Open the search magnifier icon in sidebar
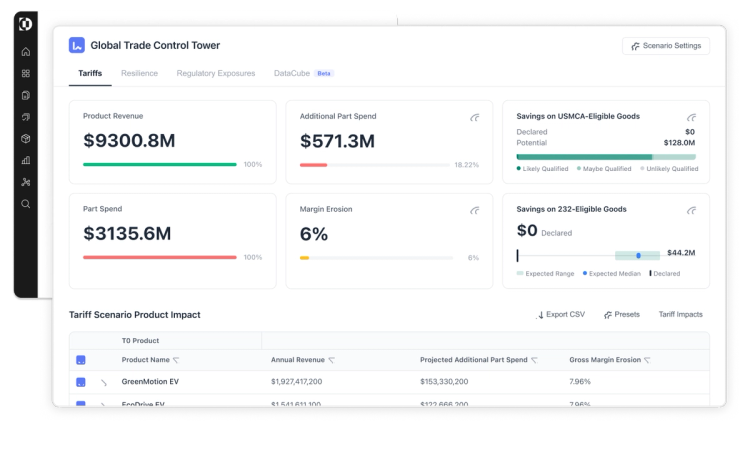Viewport: 750px width, 450px height. click(x=26, y=204)
